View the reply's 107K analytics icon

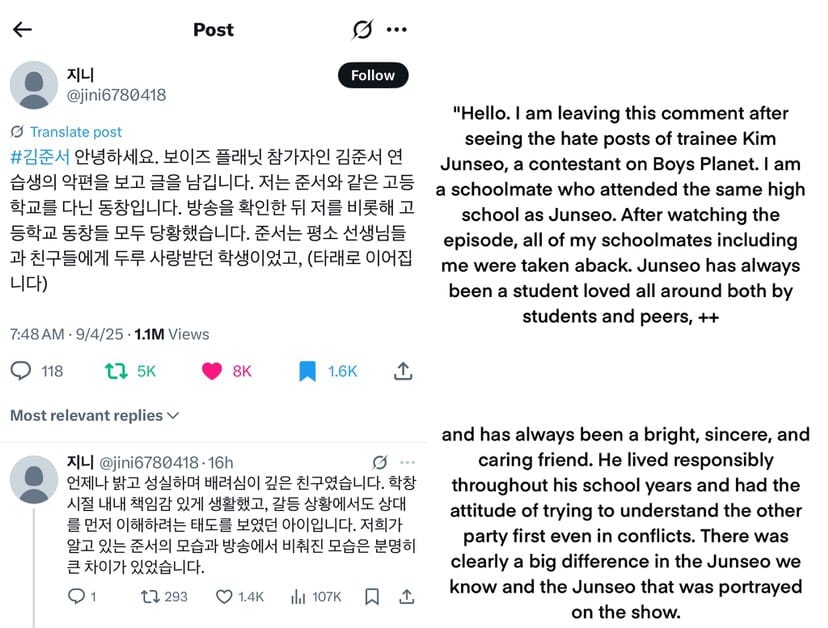tap(297, 597)
